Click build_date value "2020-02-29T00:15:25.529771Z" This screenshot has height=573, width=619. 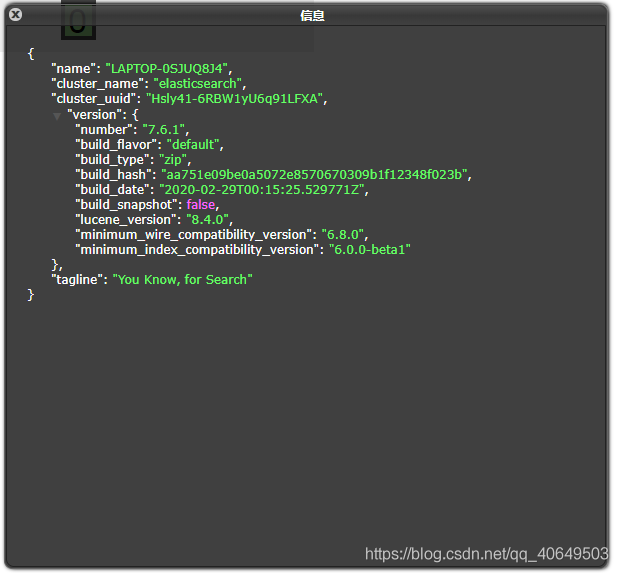[262, 190]
